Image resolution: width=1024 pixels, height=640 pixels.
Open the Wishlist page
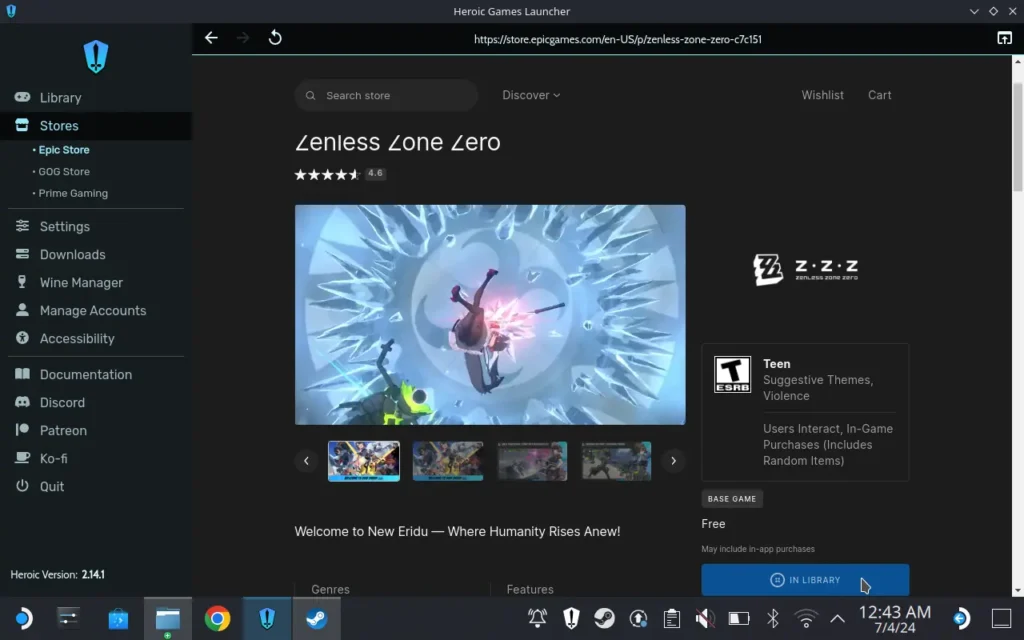[x=822, y=95]
